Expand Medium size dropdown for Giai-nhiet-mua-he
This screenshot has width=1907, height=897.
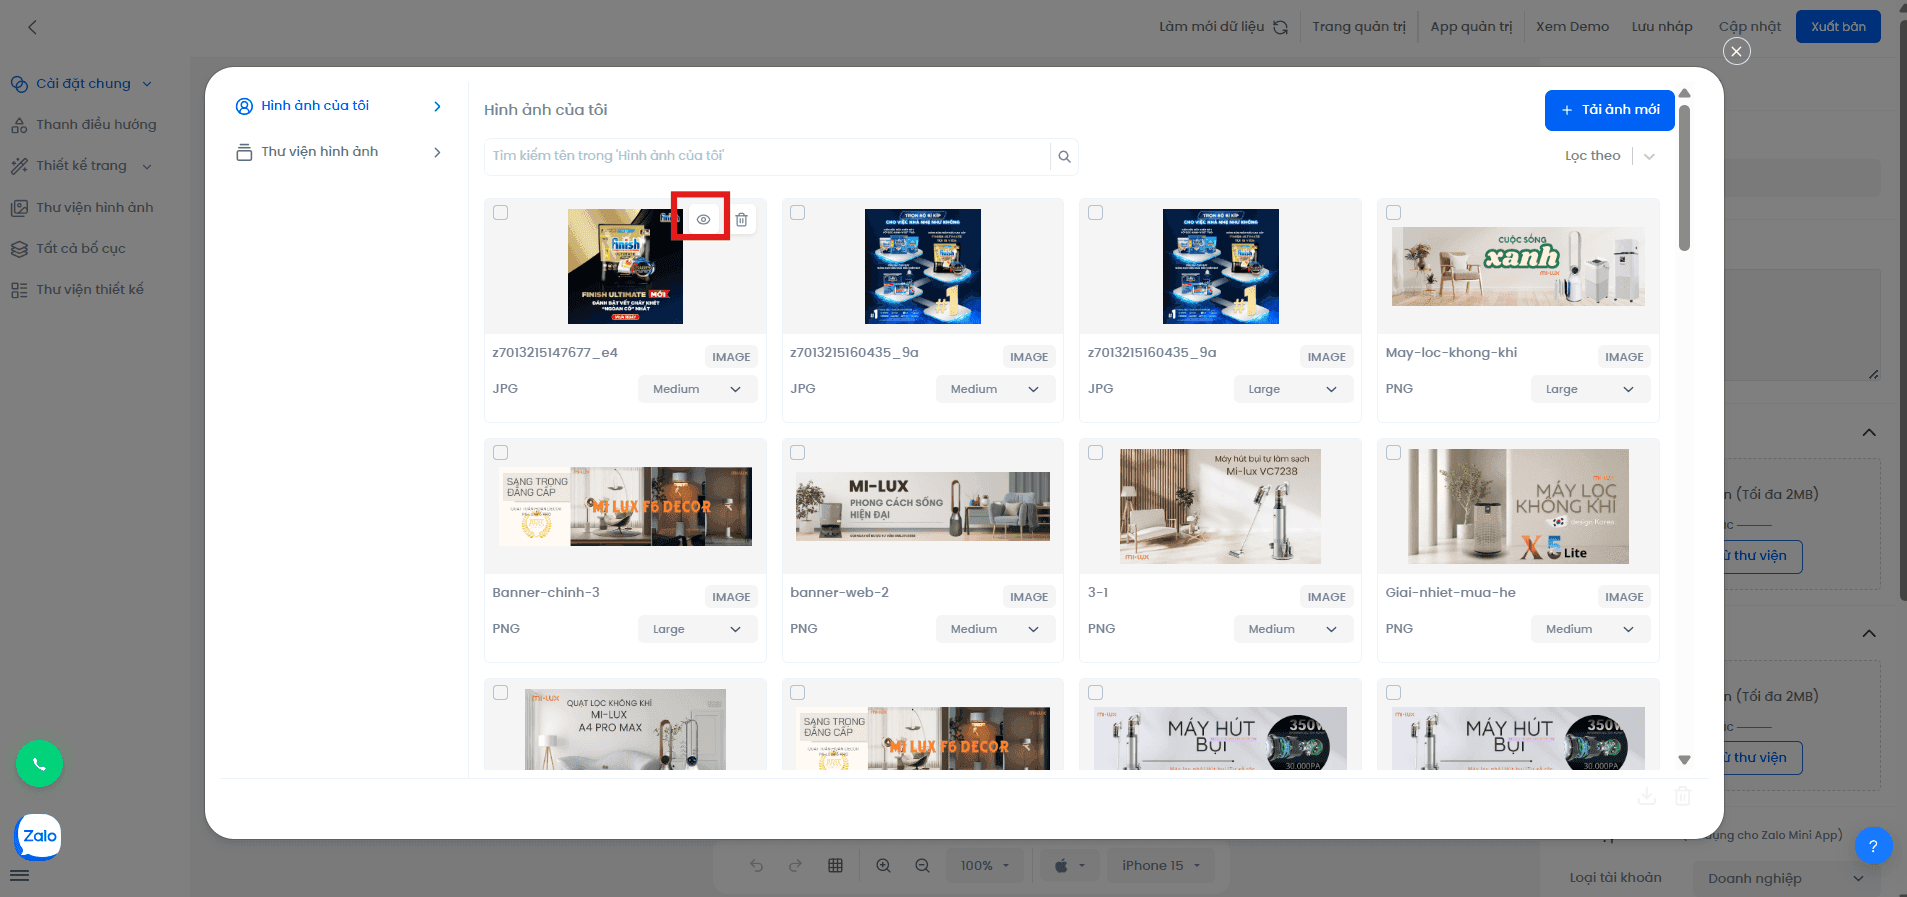coord(1589,629)
